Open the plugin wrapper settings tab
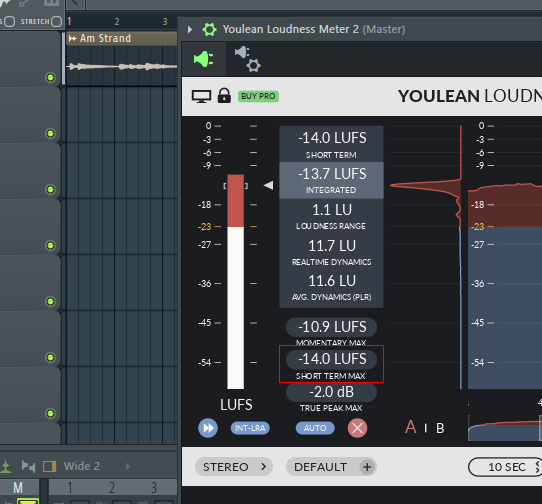 [248, 59]
